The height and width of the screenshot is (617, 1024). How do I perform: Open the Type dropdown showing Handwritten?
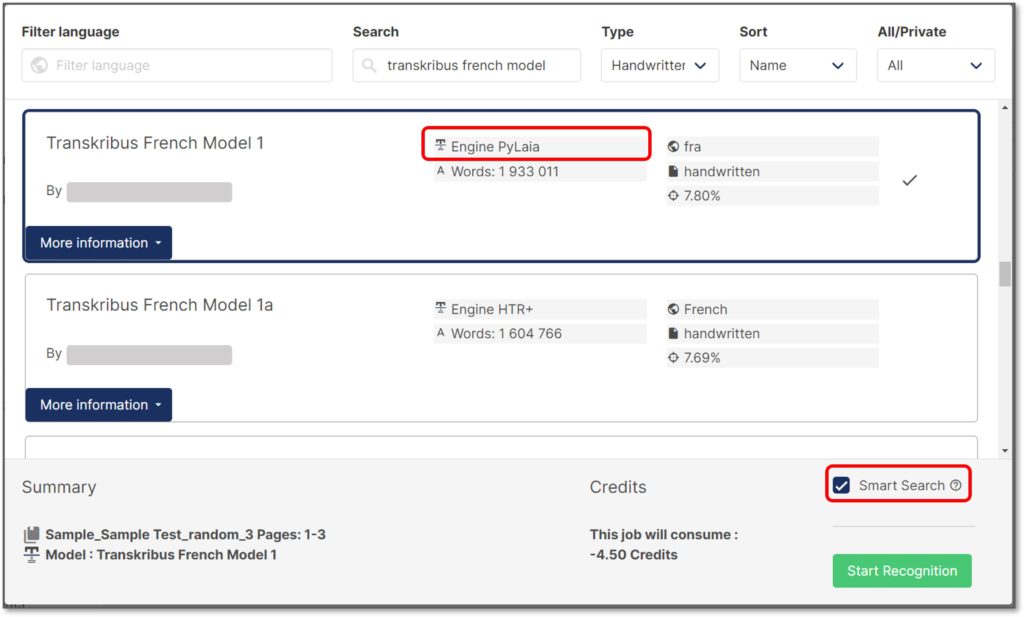pyautogui.click(x=660, y=65)
